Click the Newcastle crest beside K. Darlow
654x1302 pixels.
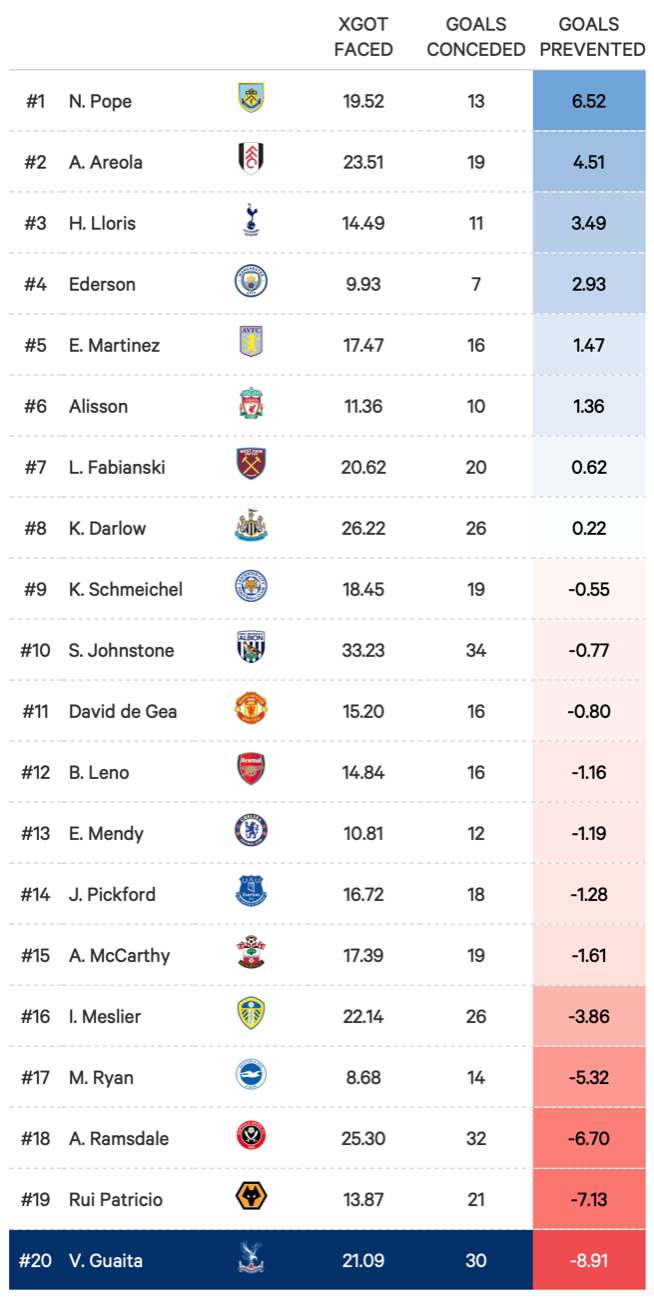click(x=251, y=527)
